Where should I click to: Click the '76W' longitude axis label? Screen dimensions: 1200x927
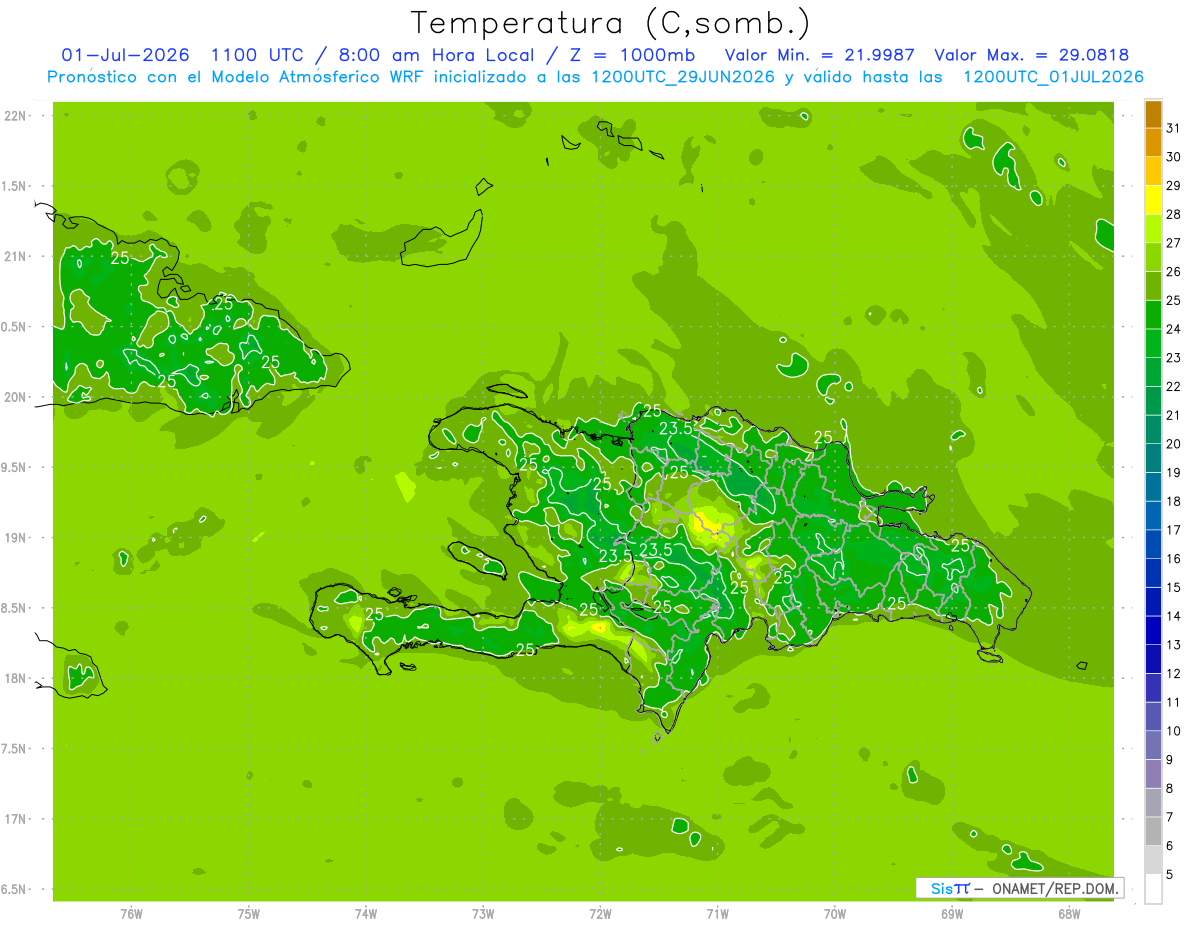tap(131, 913)
